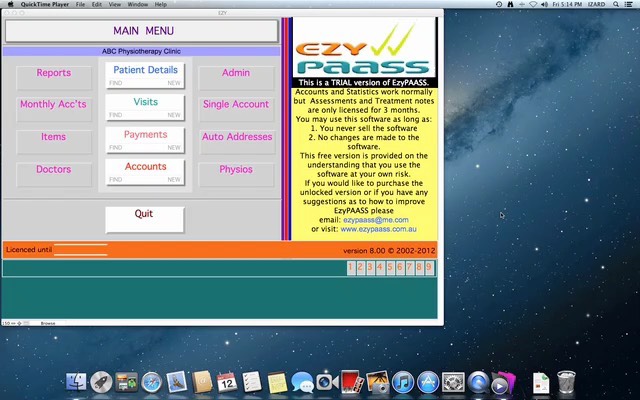Click FIND under Patient Details

pyautogui.click(x=116, y=83)
